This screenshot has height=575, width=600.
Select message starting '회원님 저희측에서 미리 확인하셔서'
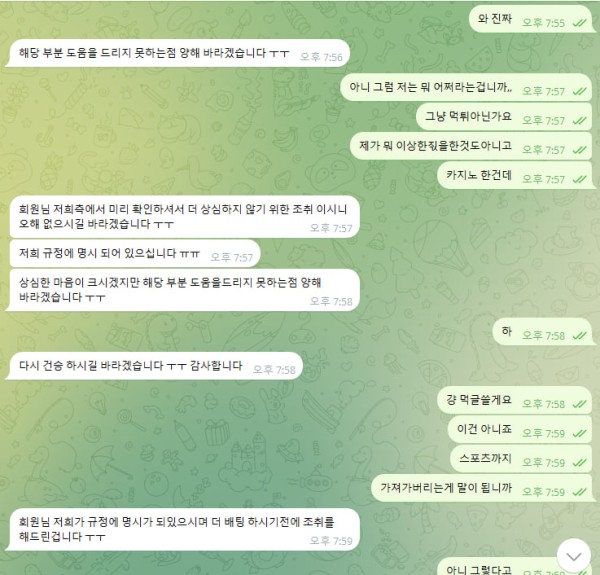click(x=185, y=217)
